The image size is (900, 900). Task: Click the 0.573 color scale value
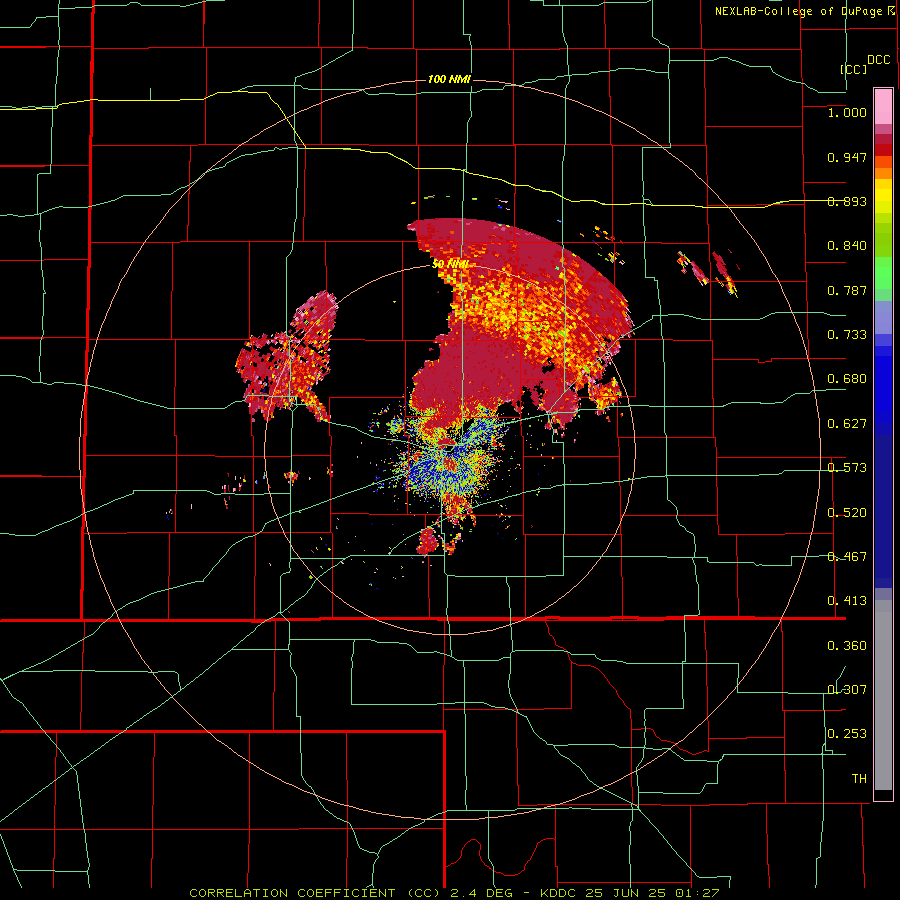point(847,468)
